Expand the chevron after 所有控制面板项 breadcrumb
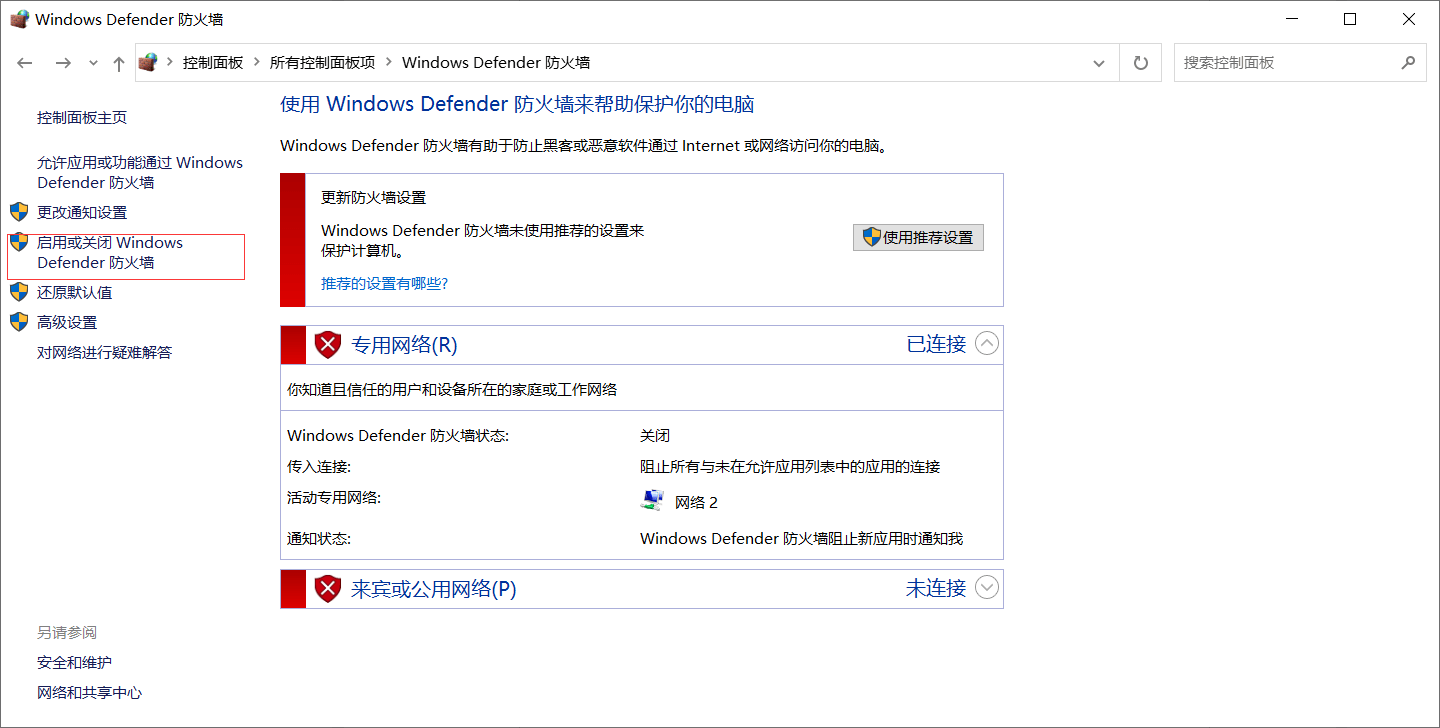1440x728 pixels. tap(389, 62)
